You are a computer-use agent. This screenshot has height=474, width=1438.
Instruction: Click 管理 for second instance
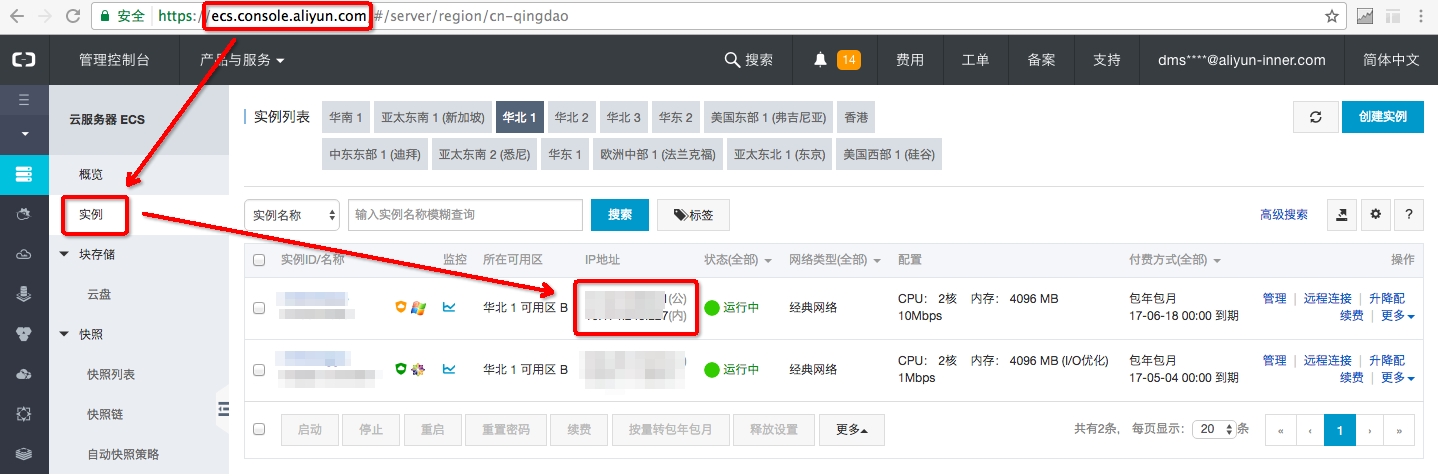coord(1274,360)
